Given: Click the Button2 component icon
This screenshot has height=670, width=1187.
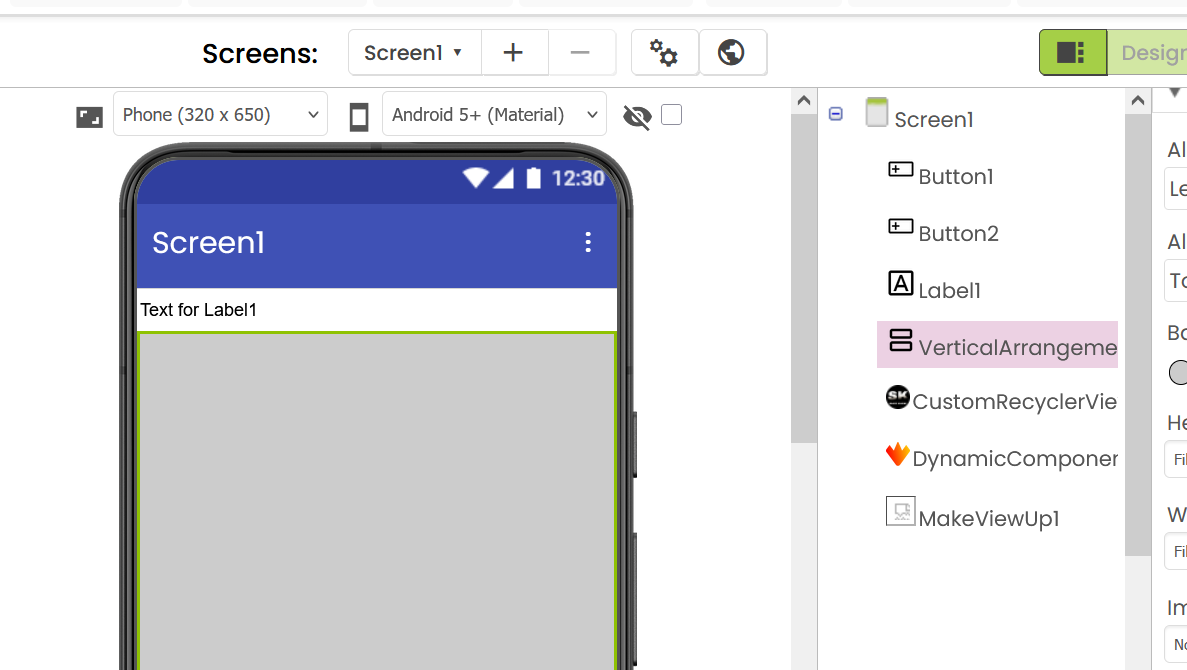Looking at the screenshot, I should click(x=900, y=226).
